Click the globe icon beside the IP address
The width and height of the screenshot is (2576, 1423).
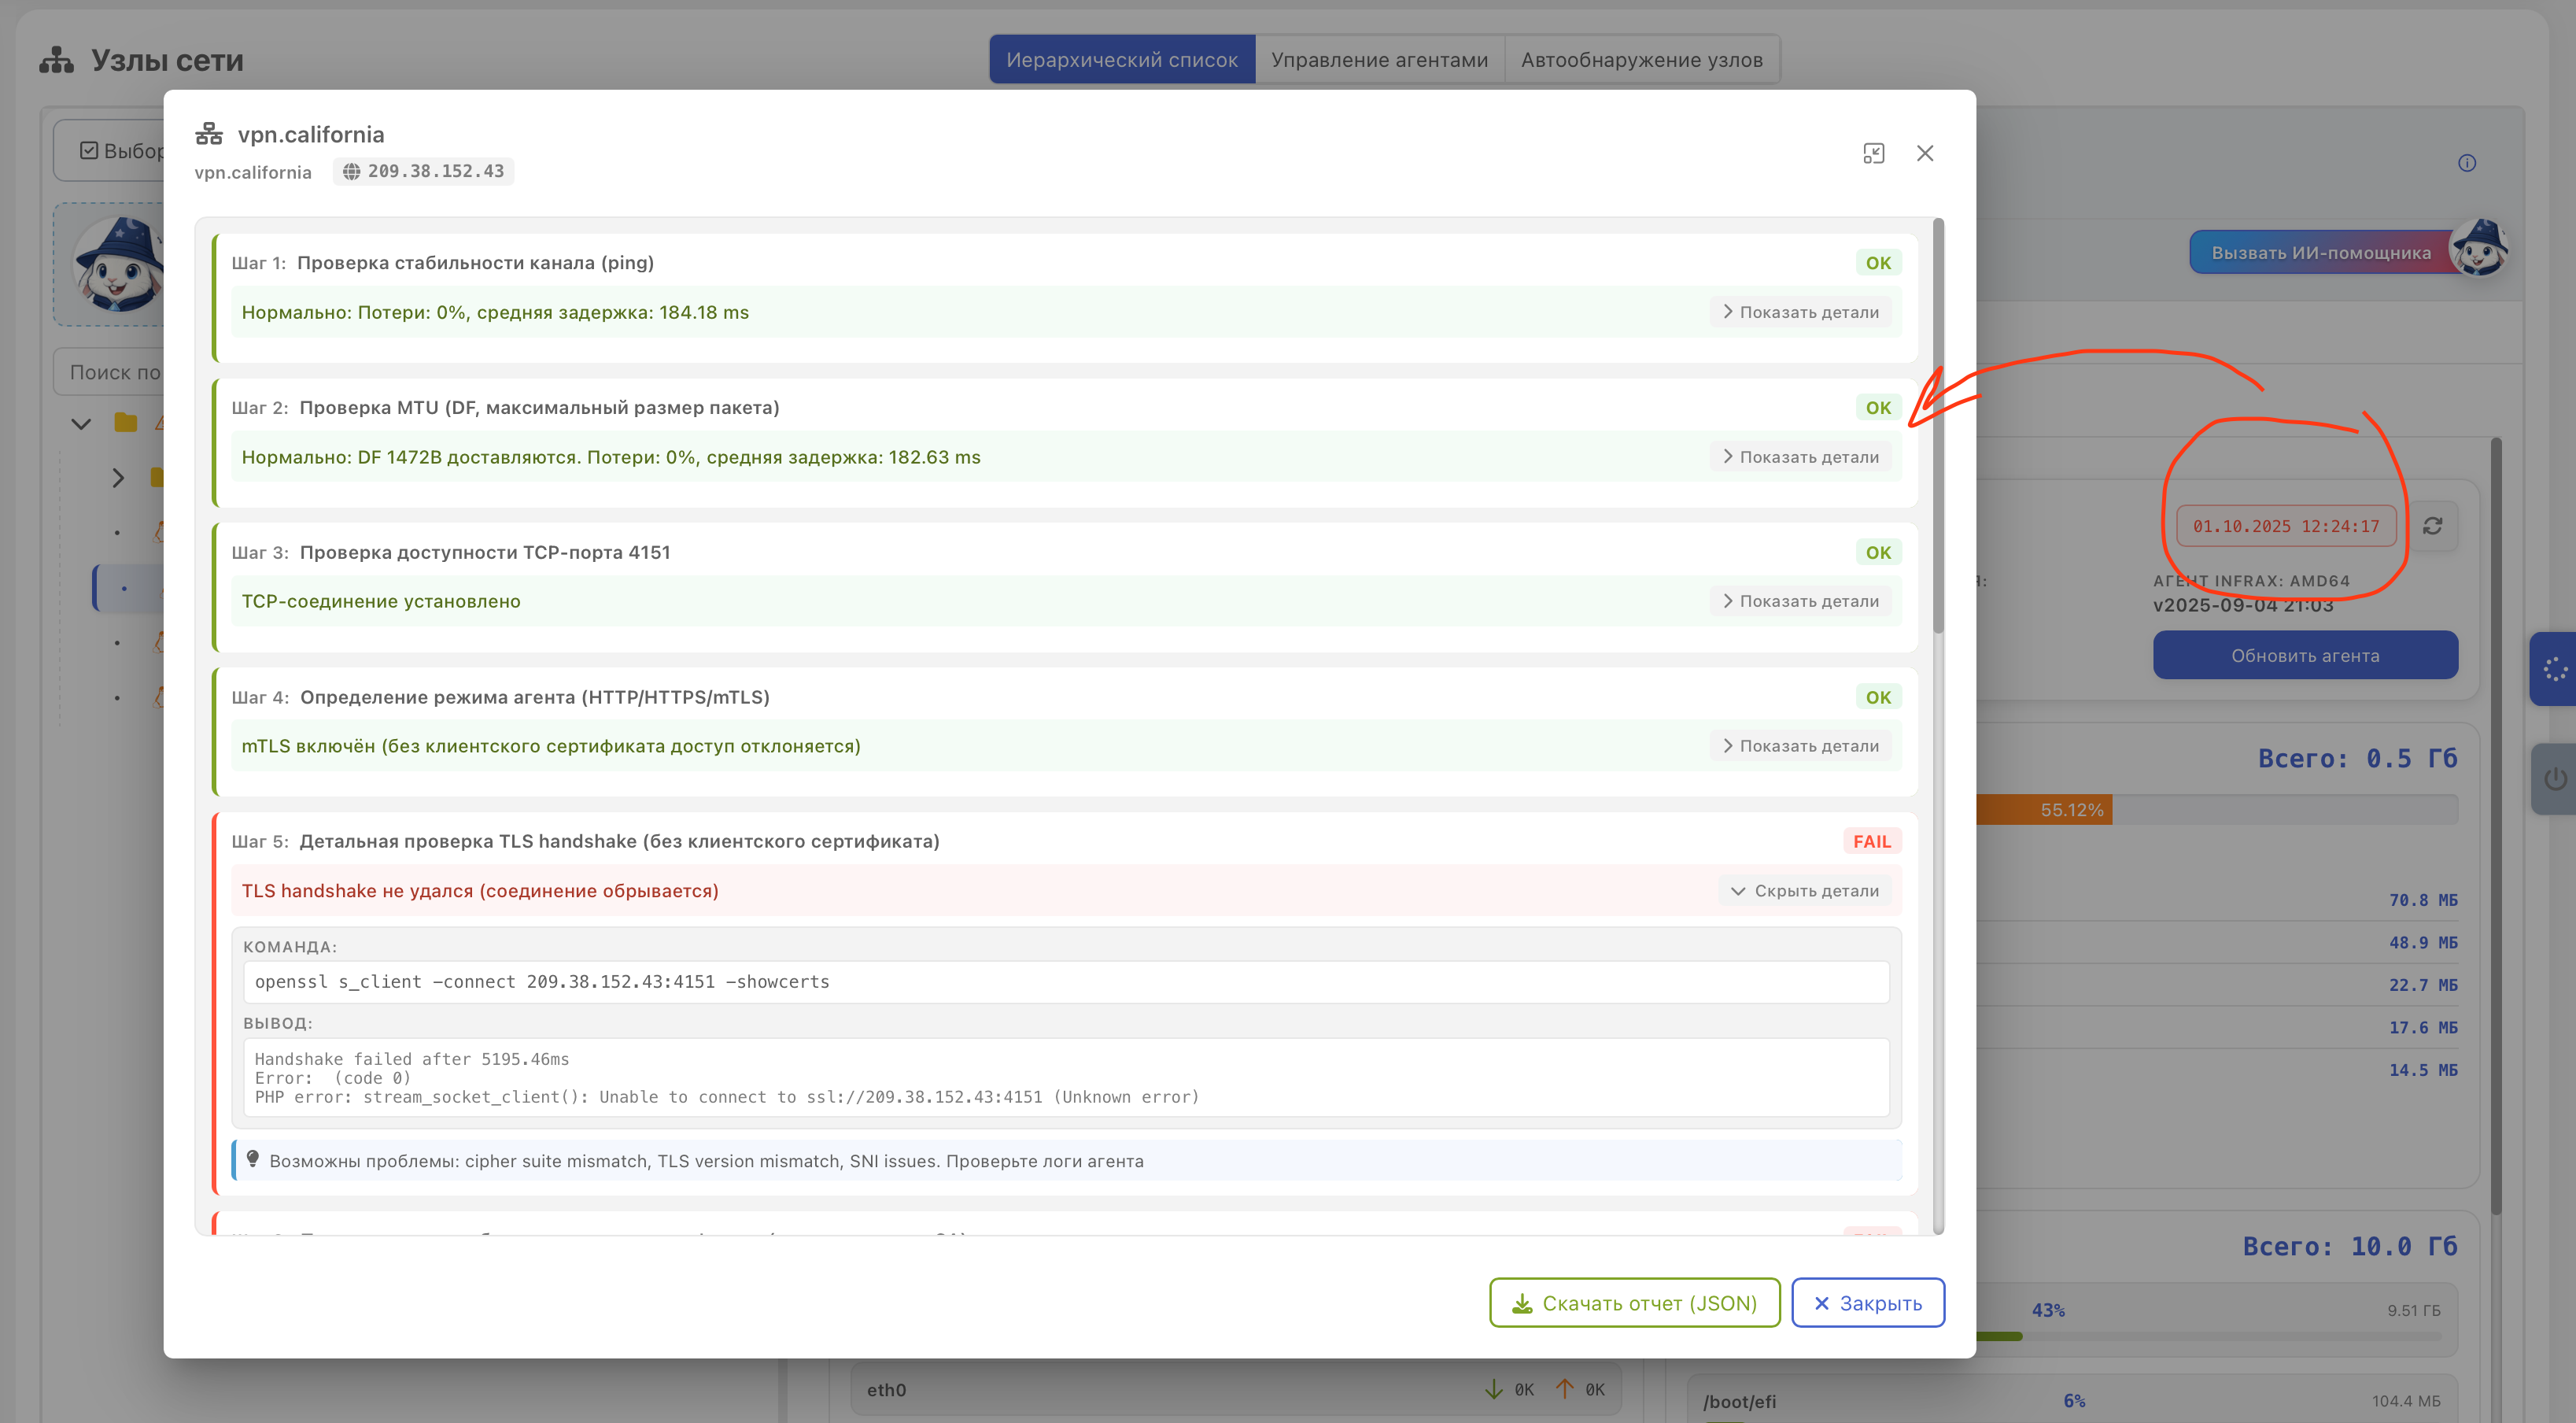(351, 171)
